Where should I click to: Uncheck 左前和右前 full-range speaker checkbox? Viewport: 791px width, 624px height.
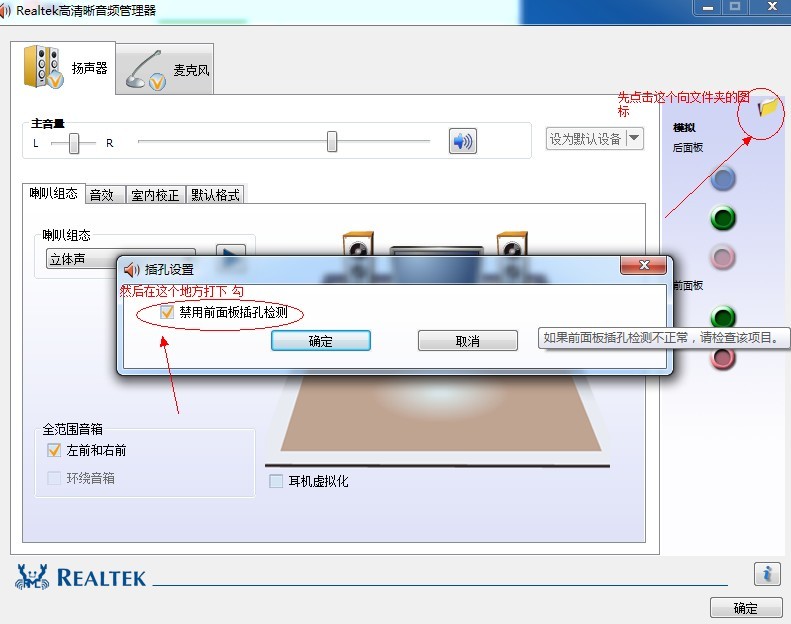point(54,450)
